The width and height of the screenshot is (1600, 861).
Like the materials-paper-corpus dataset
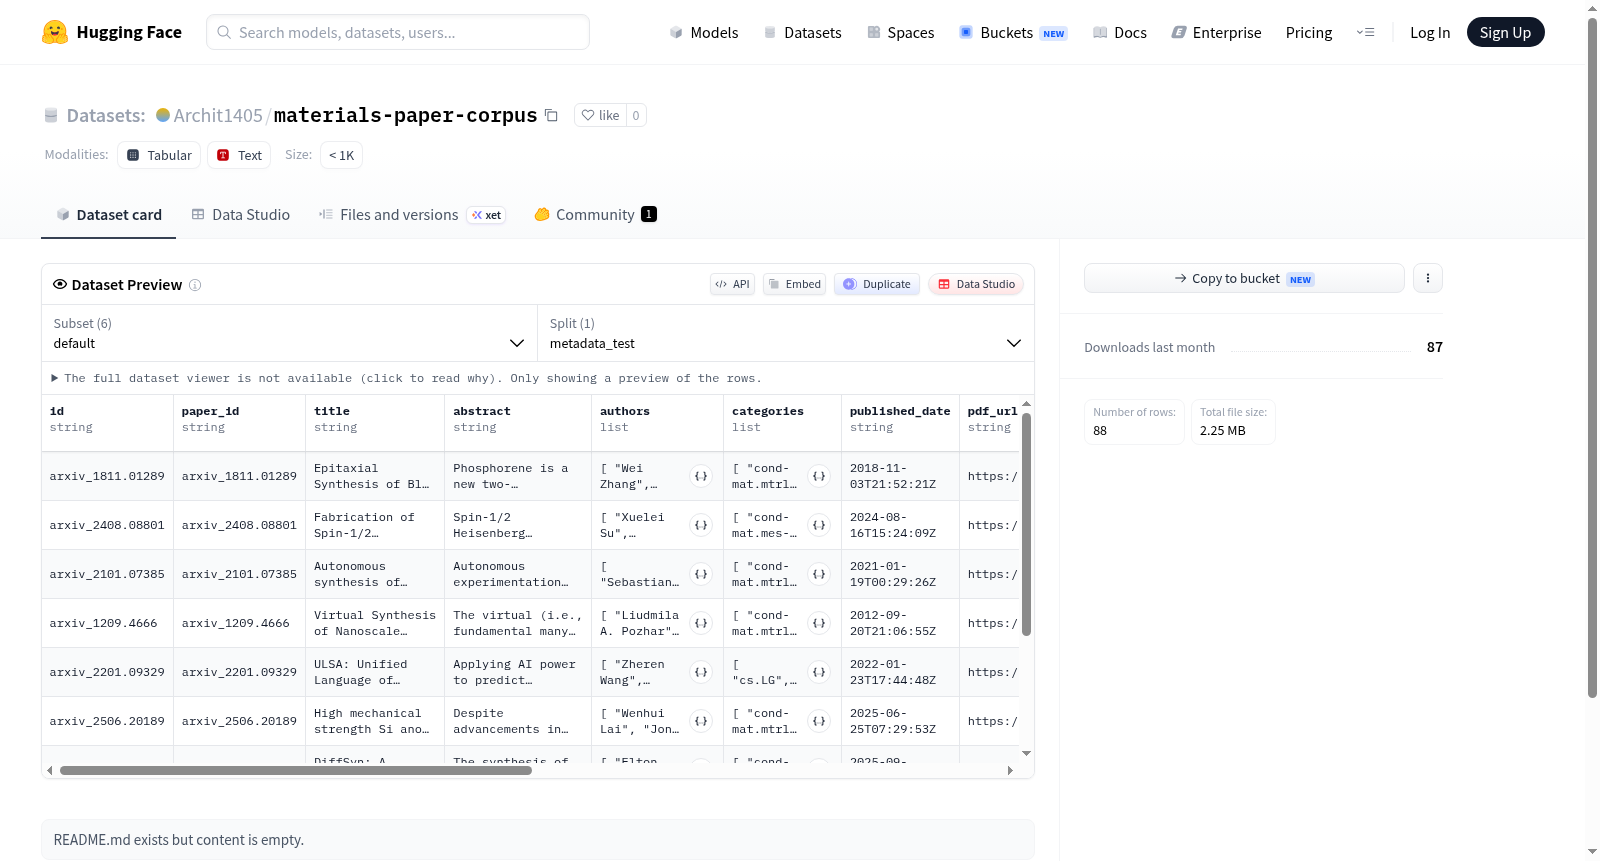click(600, 115)
